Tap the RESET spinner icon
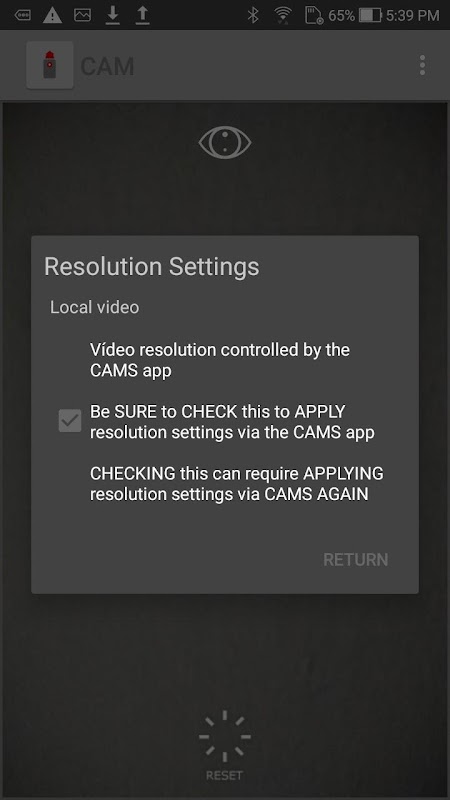 [224, 736]
